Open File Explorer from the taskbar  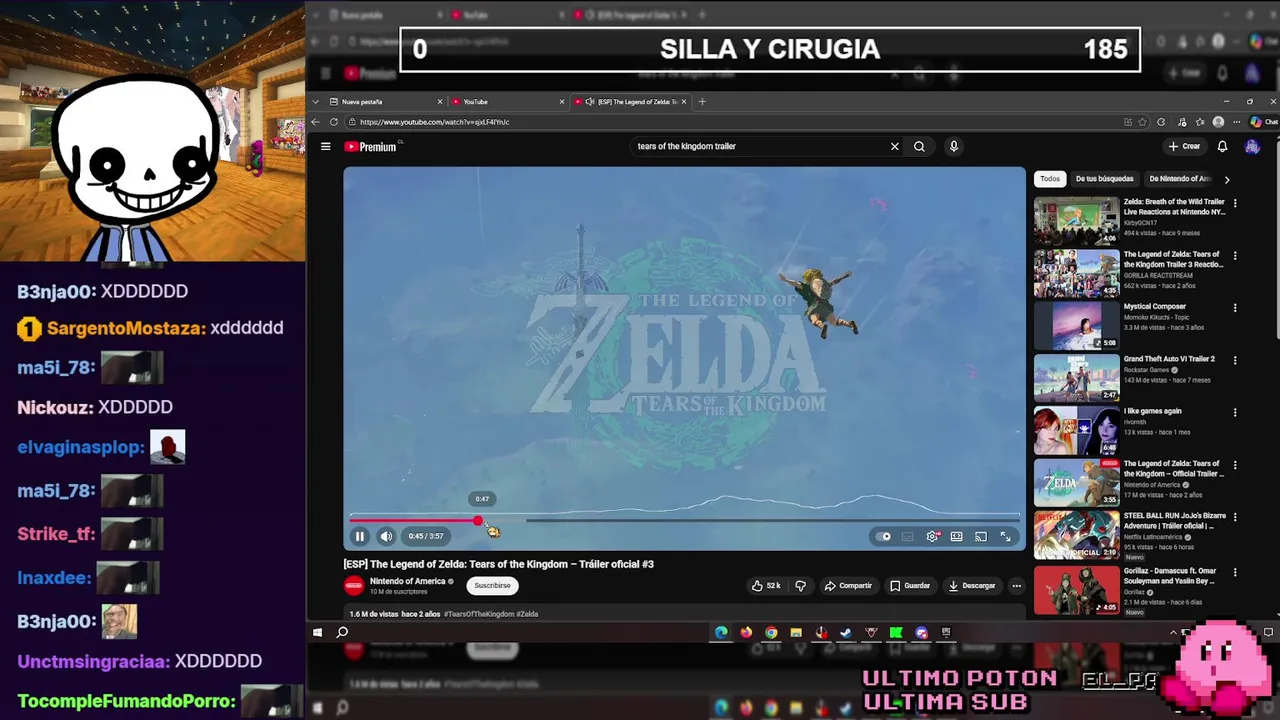796,632
